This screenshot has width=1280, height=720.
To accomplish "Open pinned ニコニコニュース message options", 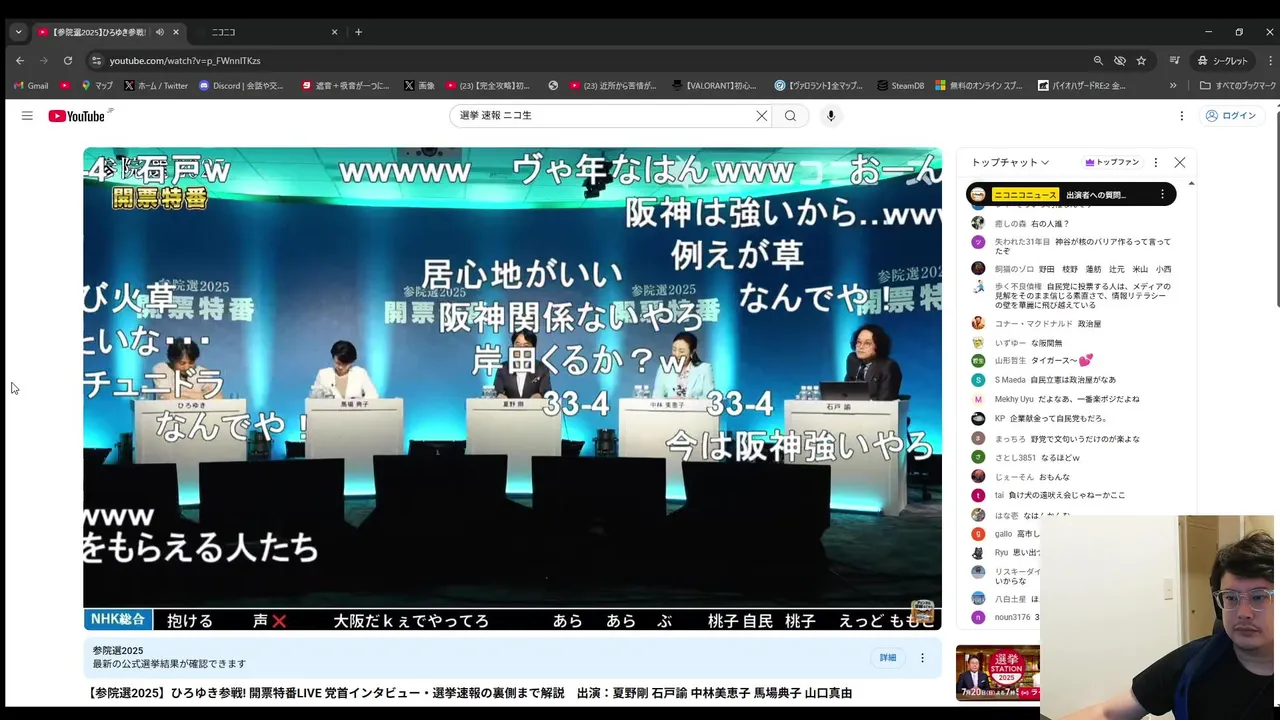I will (x=1162, y=195).
